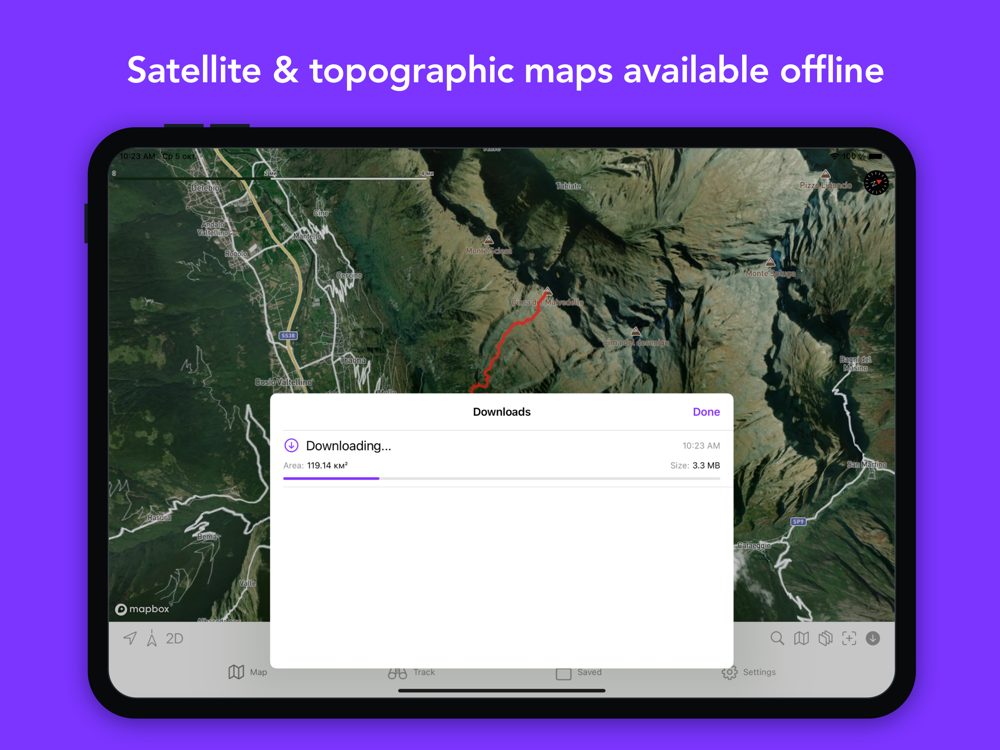Select the area selection frame icon
This screenshot has width=1000, height=750.
point(849,638)
